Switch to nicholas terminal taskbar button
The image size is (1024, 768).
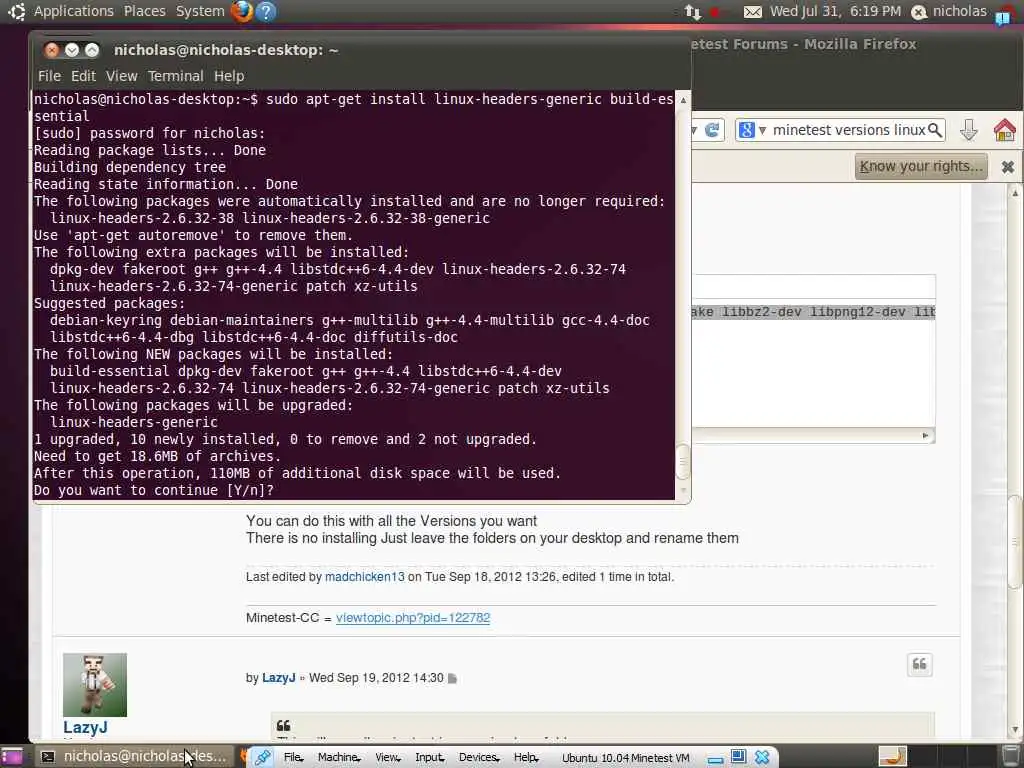pos(136,757)
